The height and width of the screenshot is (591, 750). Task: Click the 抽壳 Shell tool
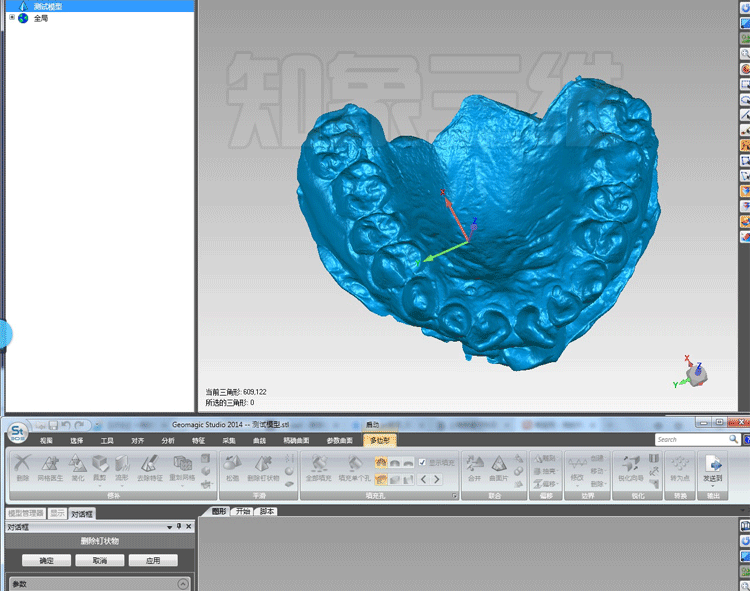pos(544,471)
